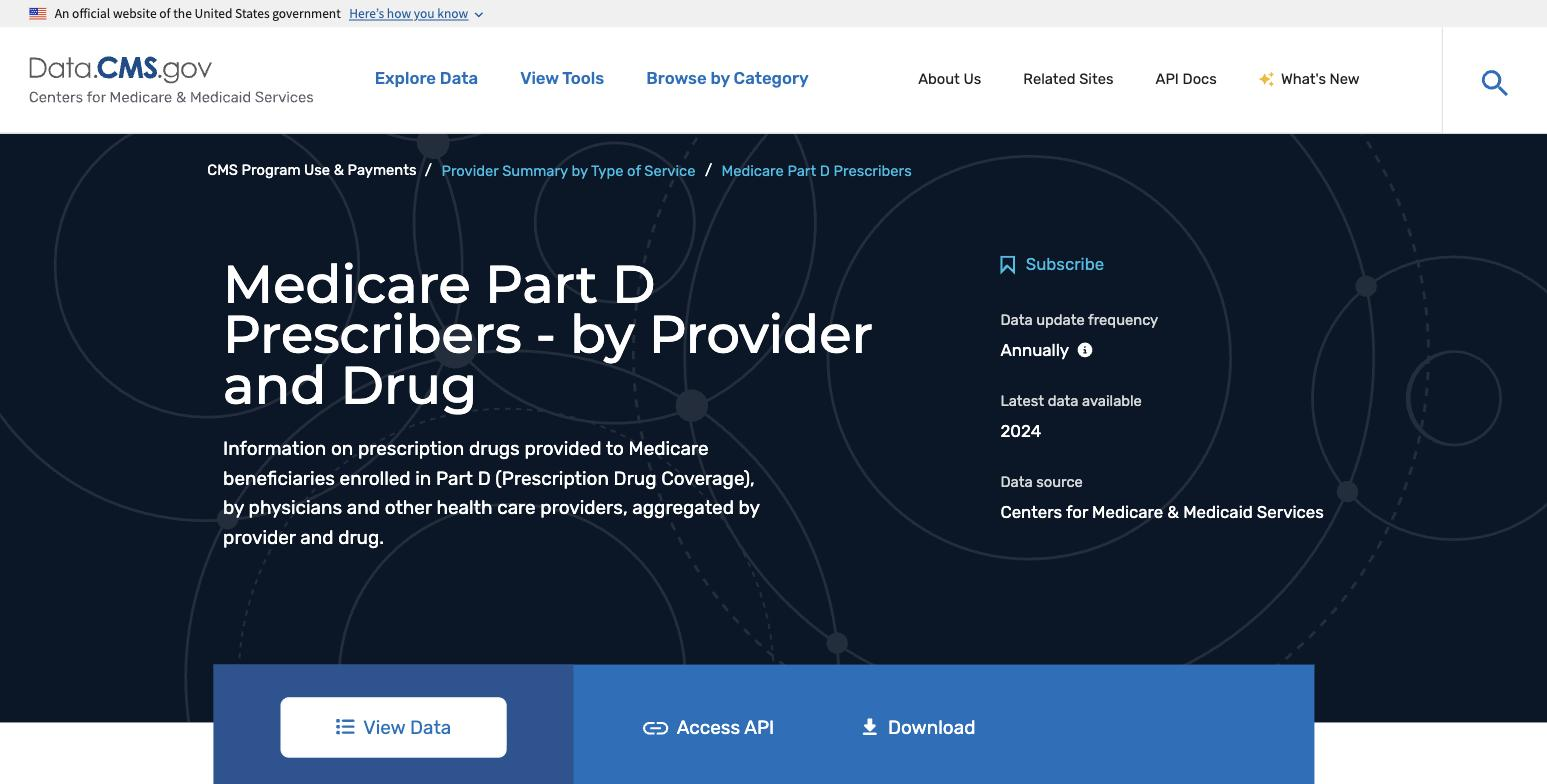Click the page title Medicare Part D Prescribers
This screenshot has width=1547, height=784.
[x=548, y=334]
